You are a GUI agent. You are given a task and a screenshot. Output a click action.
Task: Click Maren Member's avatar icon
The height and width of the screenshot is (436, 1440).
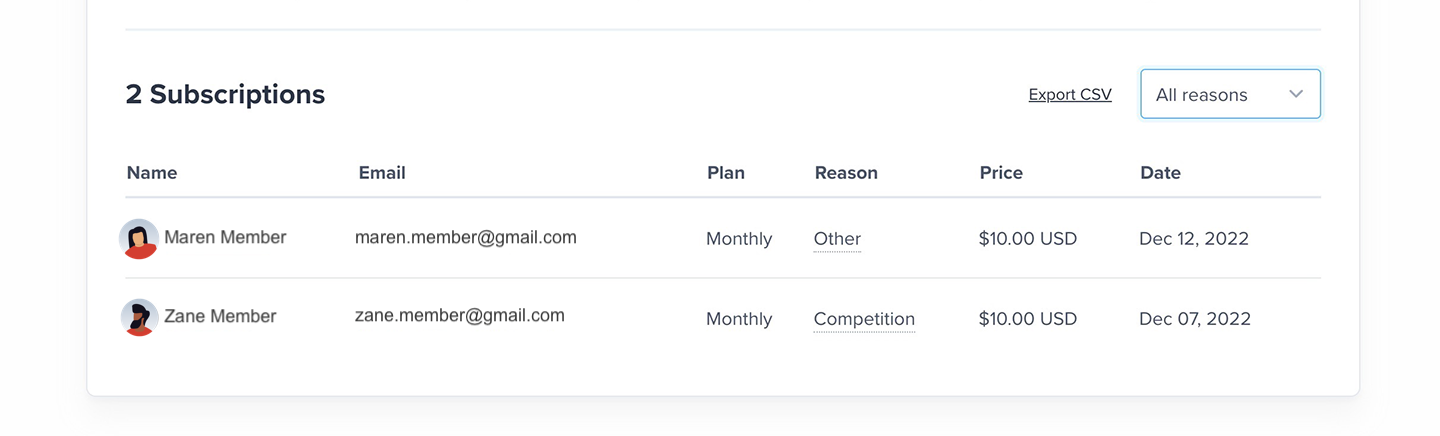139,238
